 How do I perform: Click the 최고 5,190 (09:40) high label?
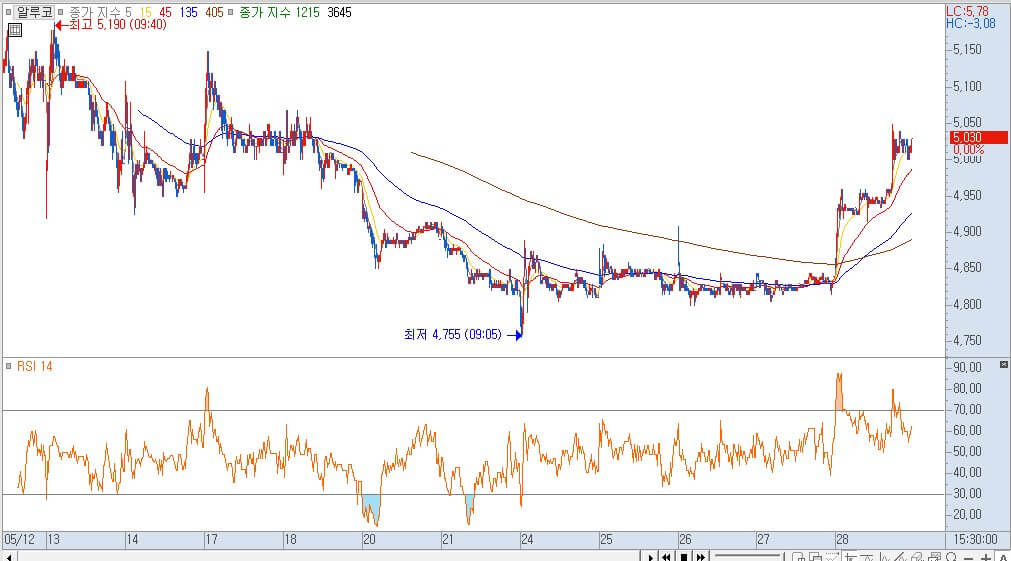coord(117,25)
